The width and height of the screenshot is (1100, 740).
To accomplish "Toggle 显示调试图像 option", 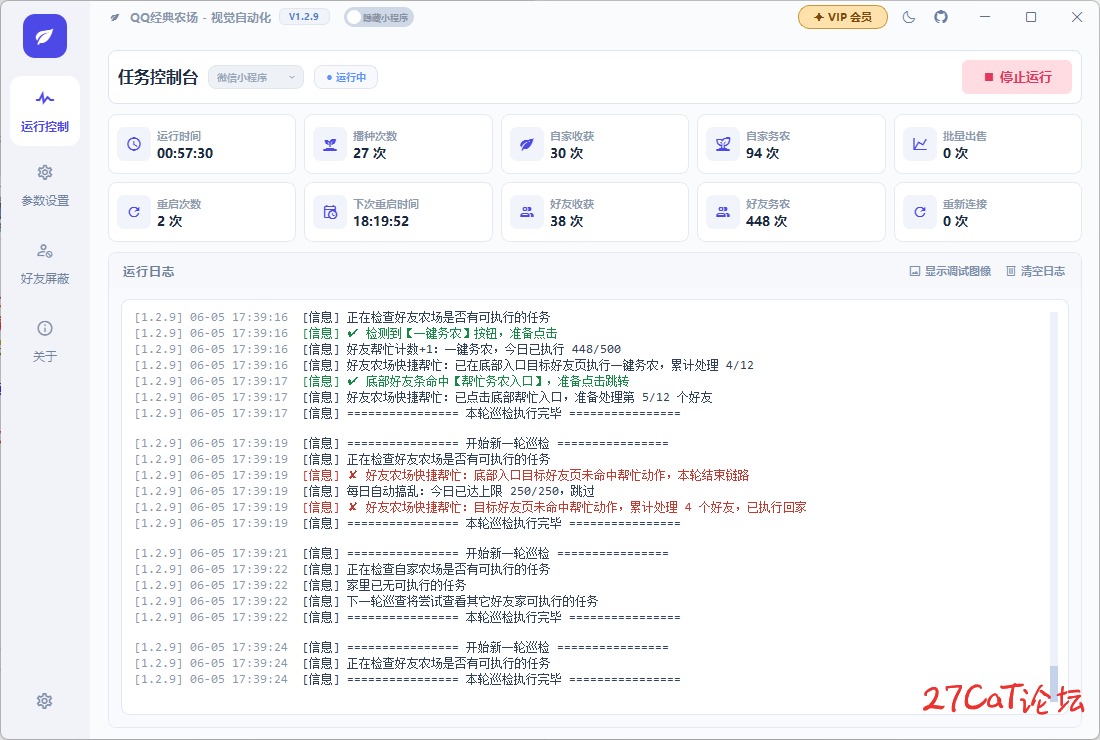I will [950, 271].
